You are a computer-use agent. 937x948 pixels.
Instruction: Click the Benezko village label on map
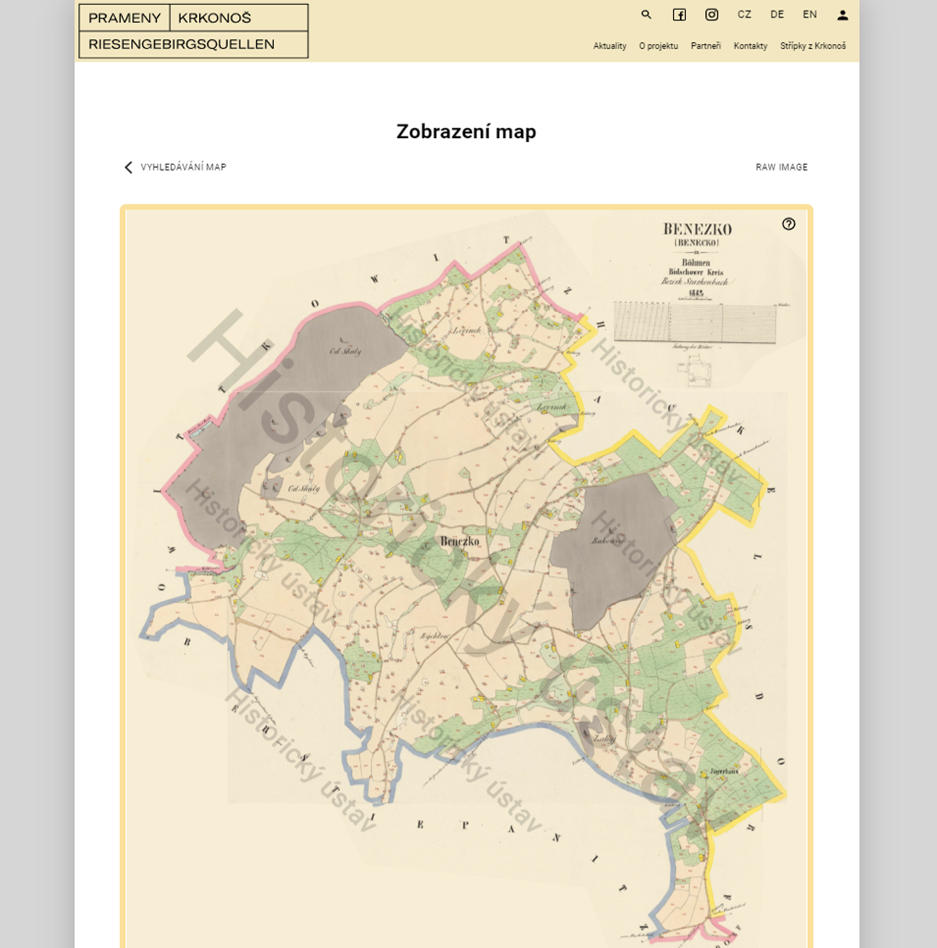click(x=459, y=541)
